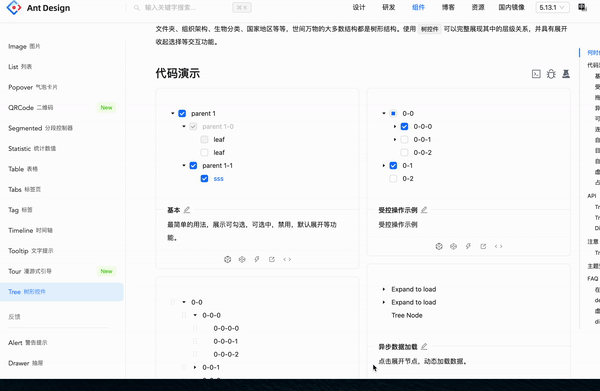Toggle the sss checkbox

(204, 179)
